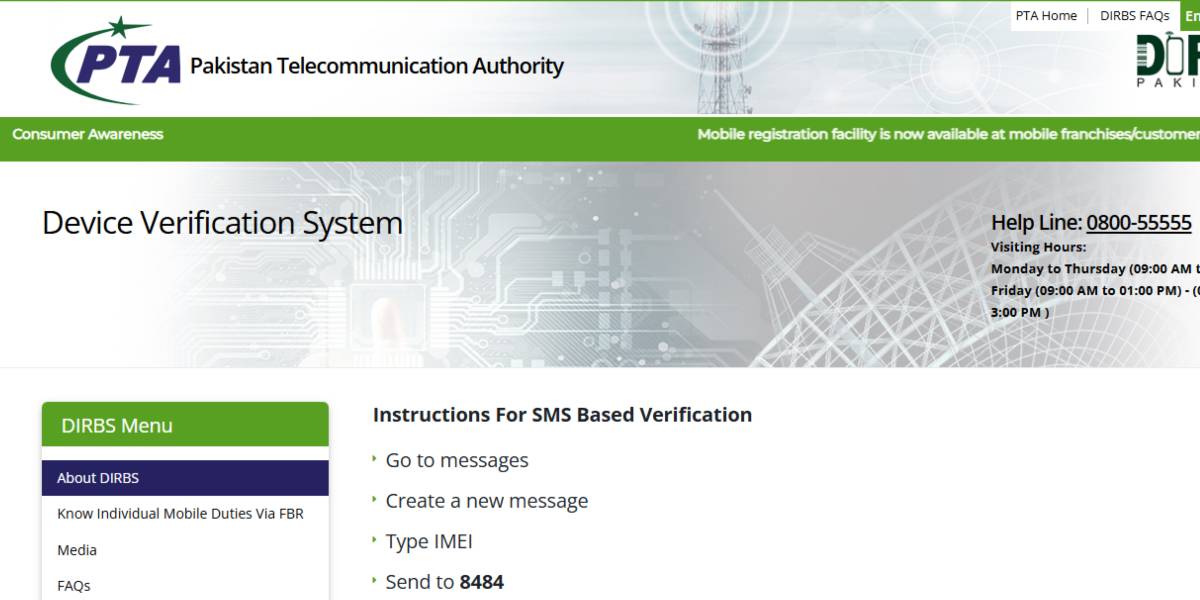Viewport: 1200px width, 600px height.
Task: Click Instructions For SMS Based Verification heading
Action: (x=562, y=414)
